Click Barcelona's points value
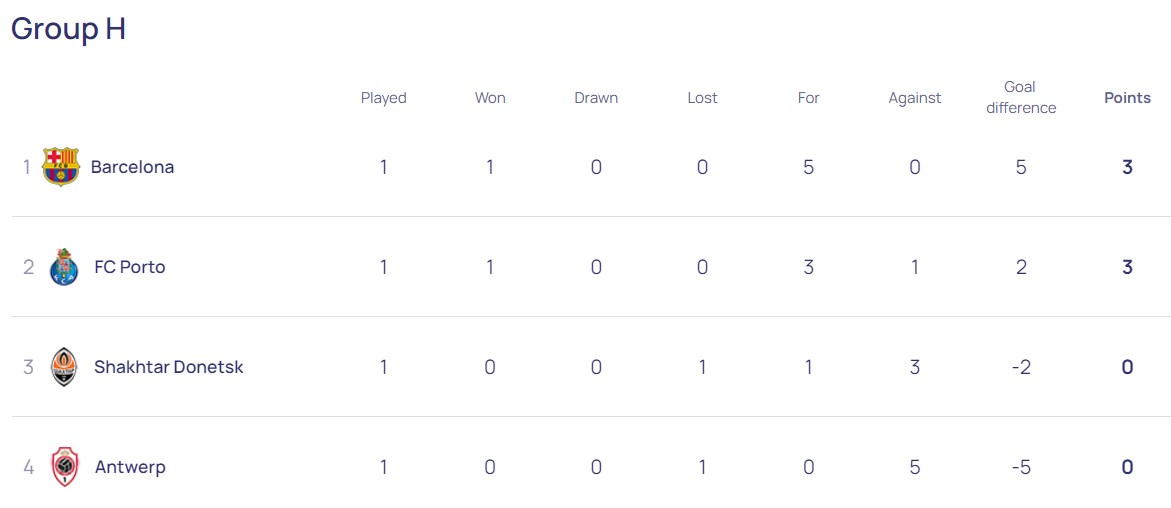Image resolution: width=1171 pixels, height=508 pixels. (1127, 167)
